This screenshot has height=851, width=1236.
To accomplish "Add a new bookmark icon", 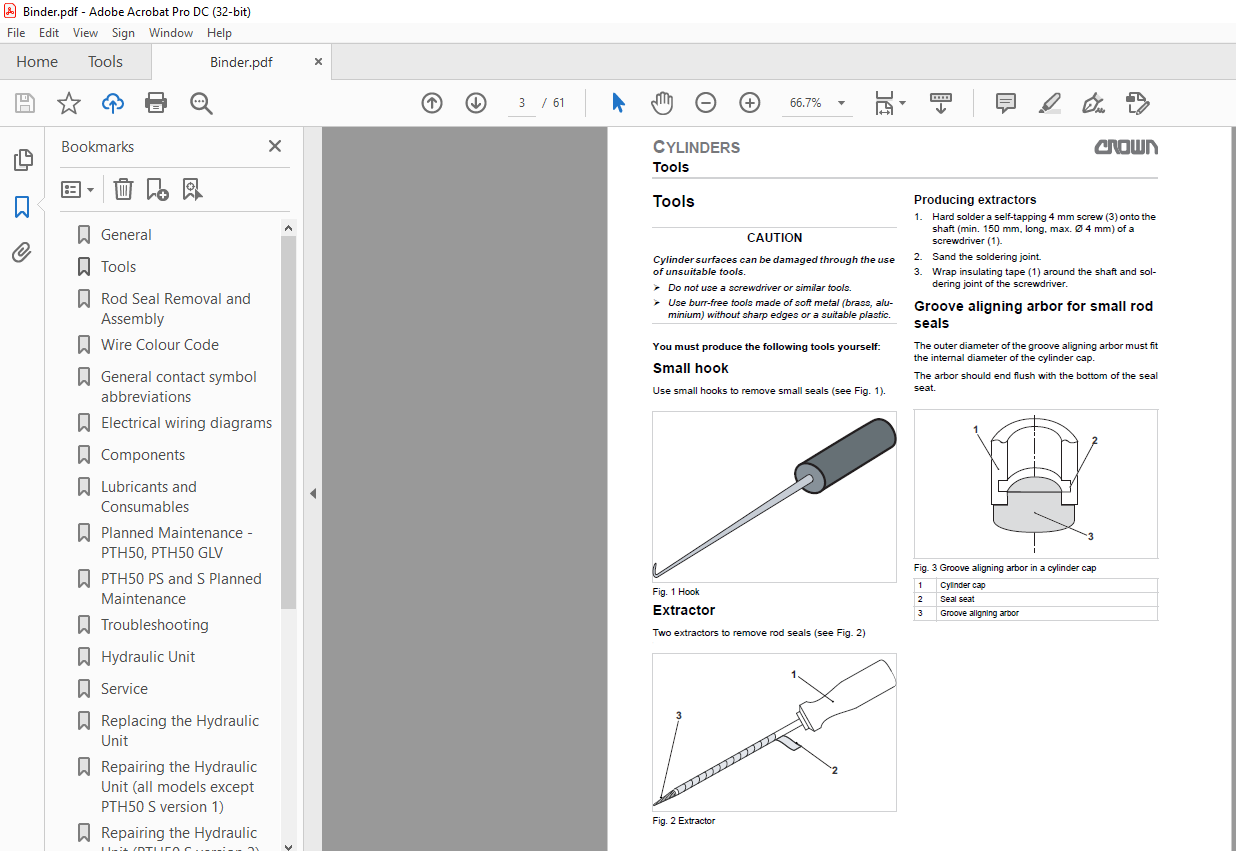I will [157, 189].
